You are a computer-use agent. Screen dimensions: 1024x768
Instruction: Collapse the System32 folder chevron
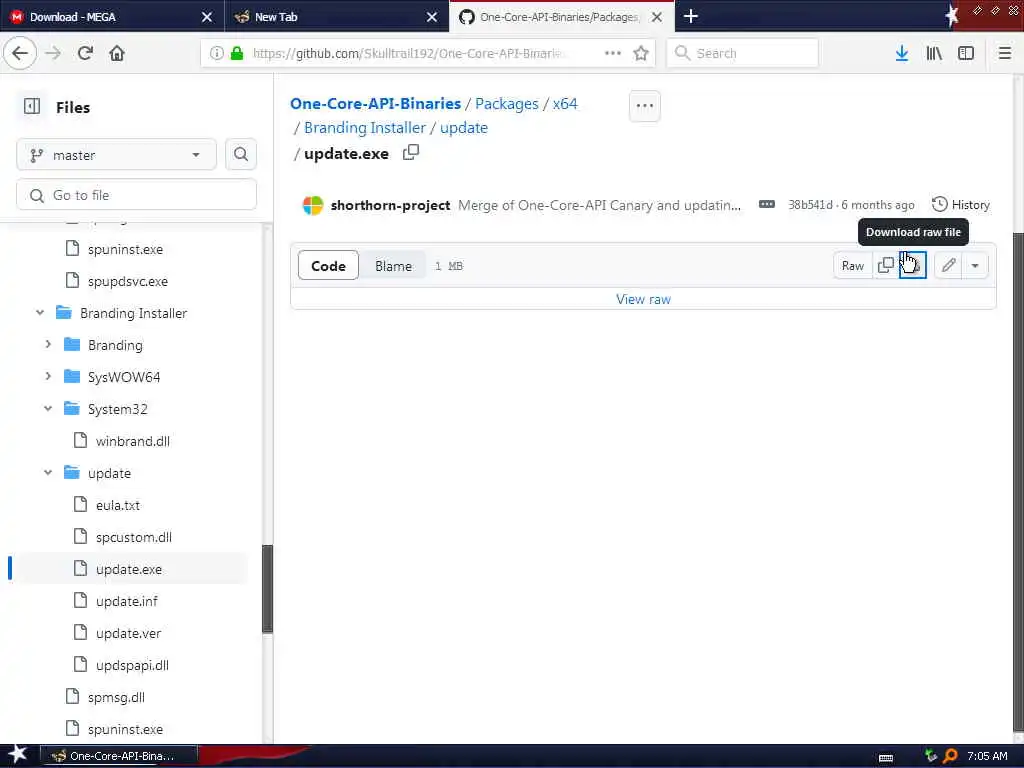point(48,408)
